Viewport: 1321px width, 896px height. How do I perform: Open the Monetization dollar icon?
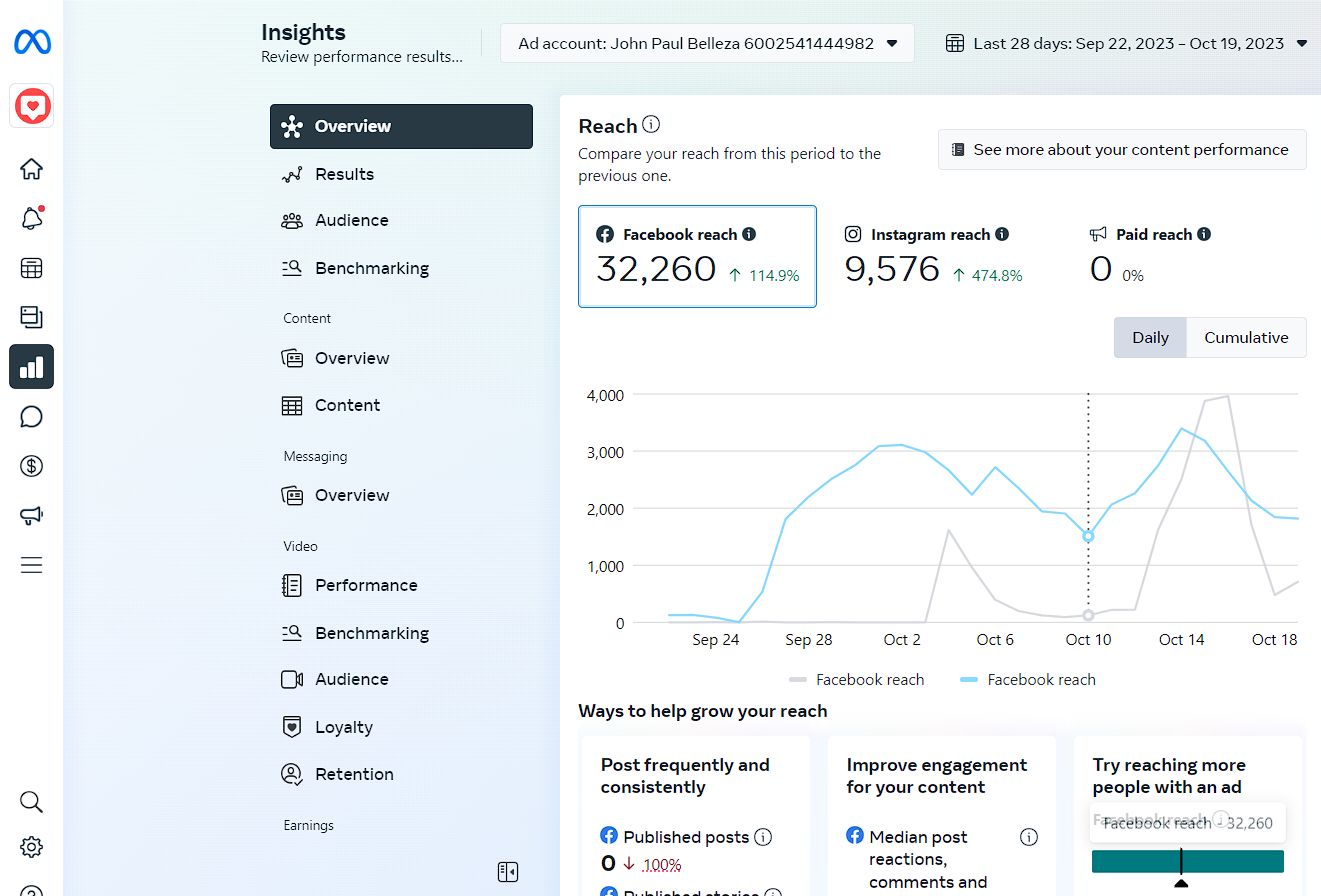click(x=31, y=465)
